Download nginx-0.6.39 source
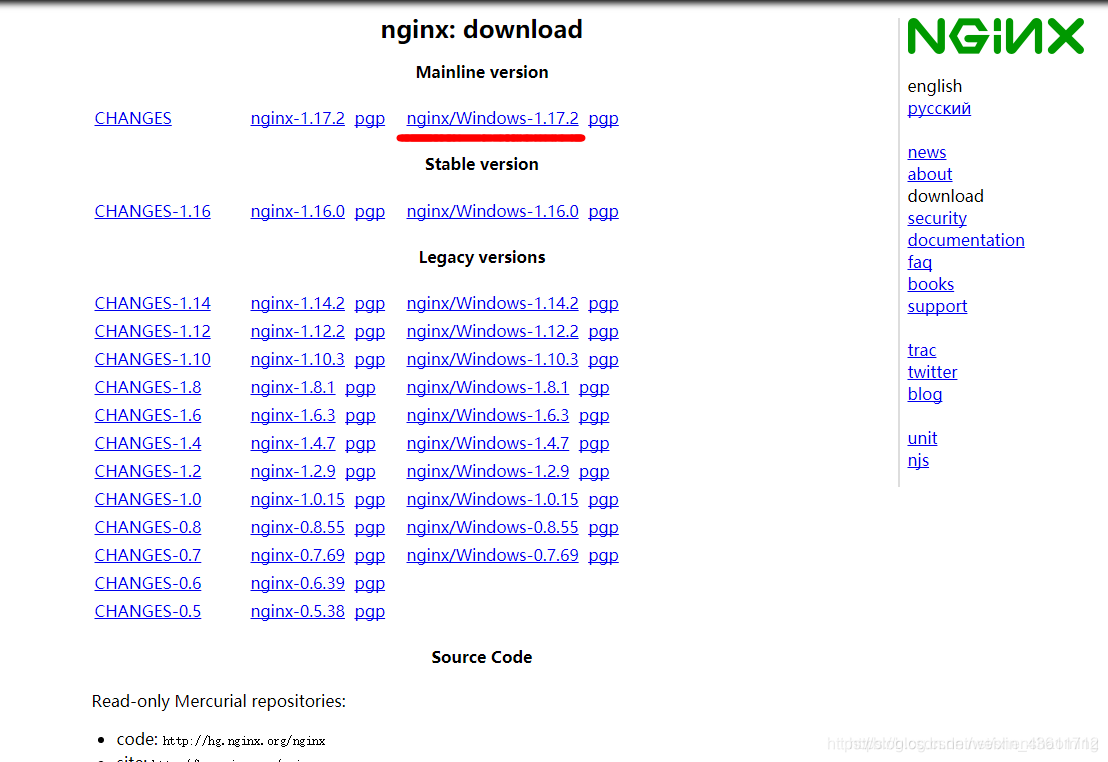 tap(297, 583)
